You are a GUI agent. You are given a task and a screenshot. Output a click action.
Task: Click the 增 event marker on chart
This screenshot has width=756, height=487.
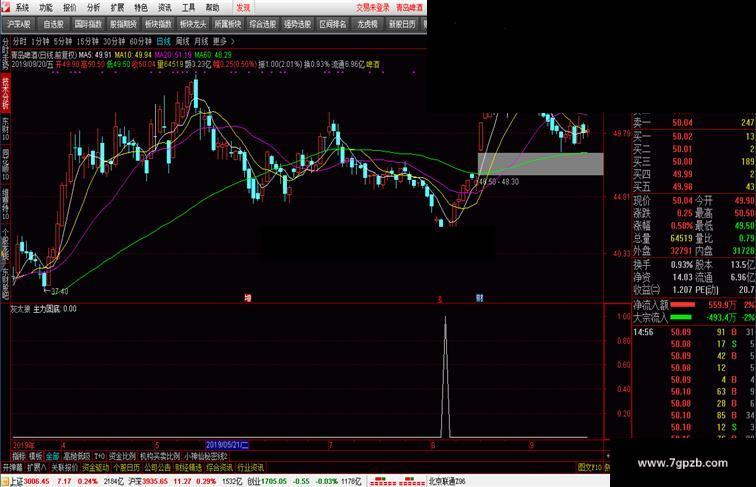coord(247,298)
